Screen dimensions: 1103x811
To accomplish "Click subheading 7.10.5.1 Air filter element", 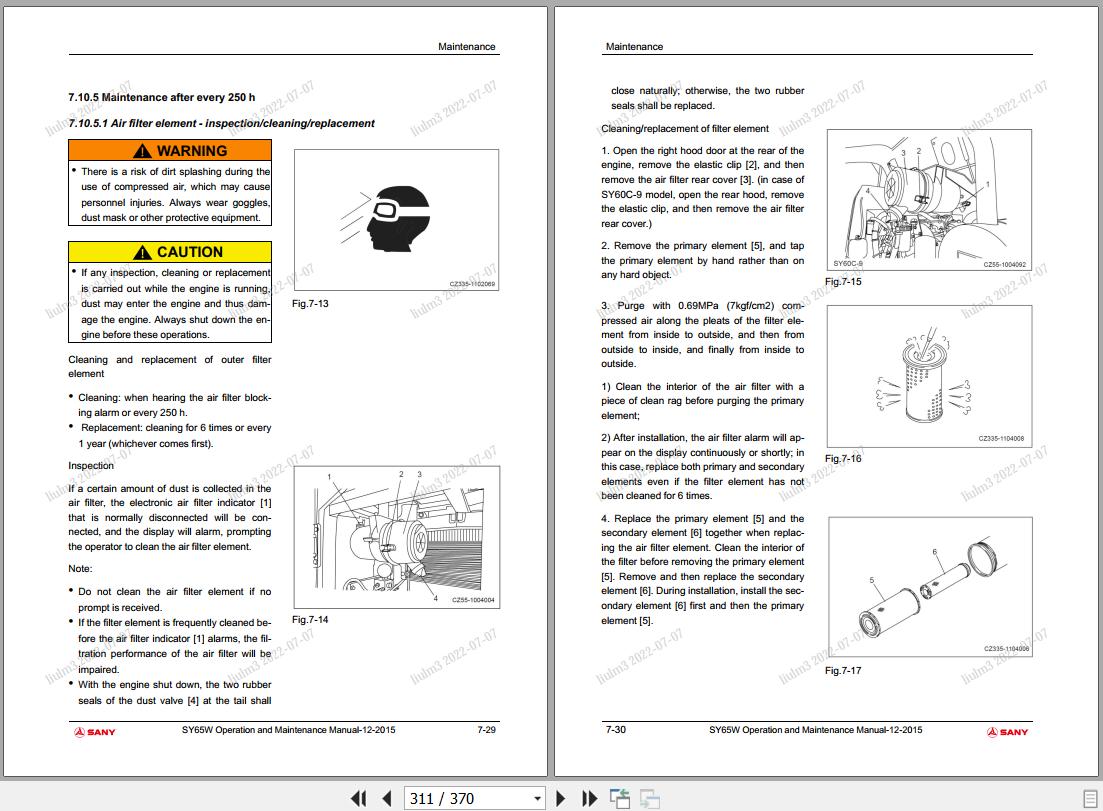I will click(222, 123).
